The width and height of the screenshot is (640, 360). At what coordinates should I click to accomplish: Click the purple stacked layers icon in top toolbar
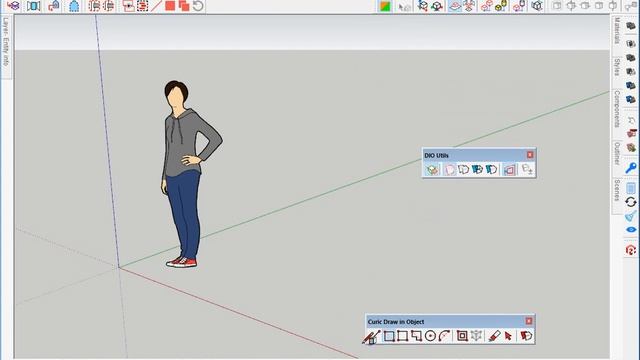tap(14, 6)
